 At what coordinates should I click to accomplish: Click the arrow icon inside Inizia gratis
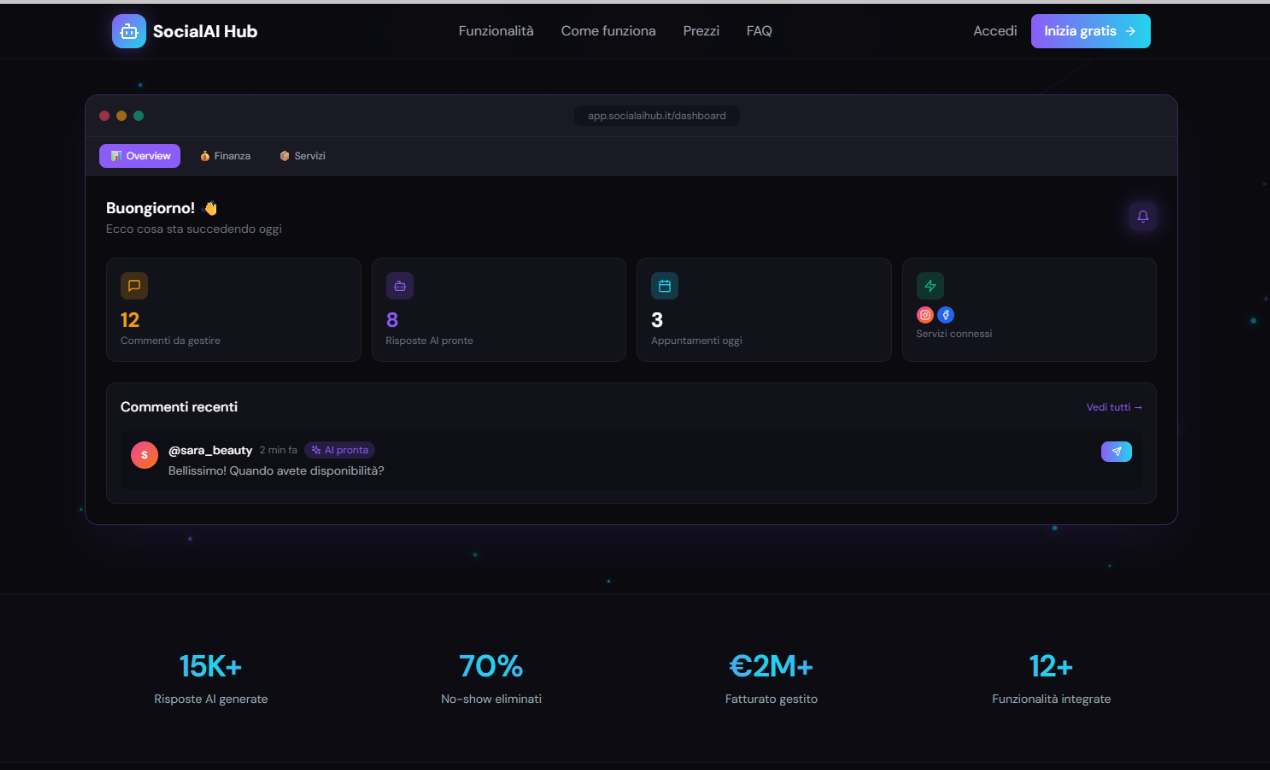(x=1128, y=31)
